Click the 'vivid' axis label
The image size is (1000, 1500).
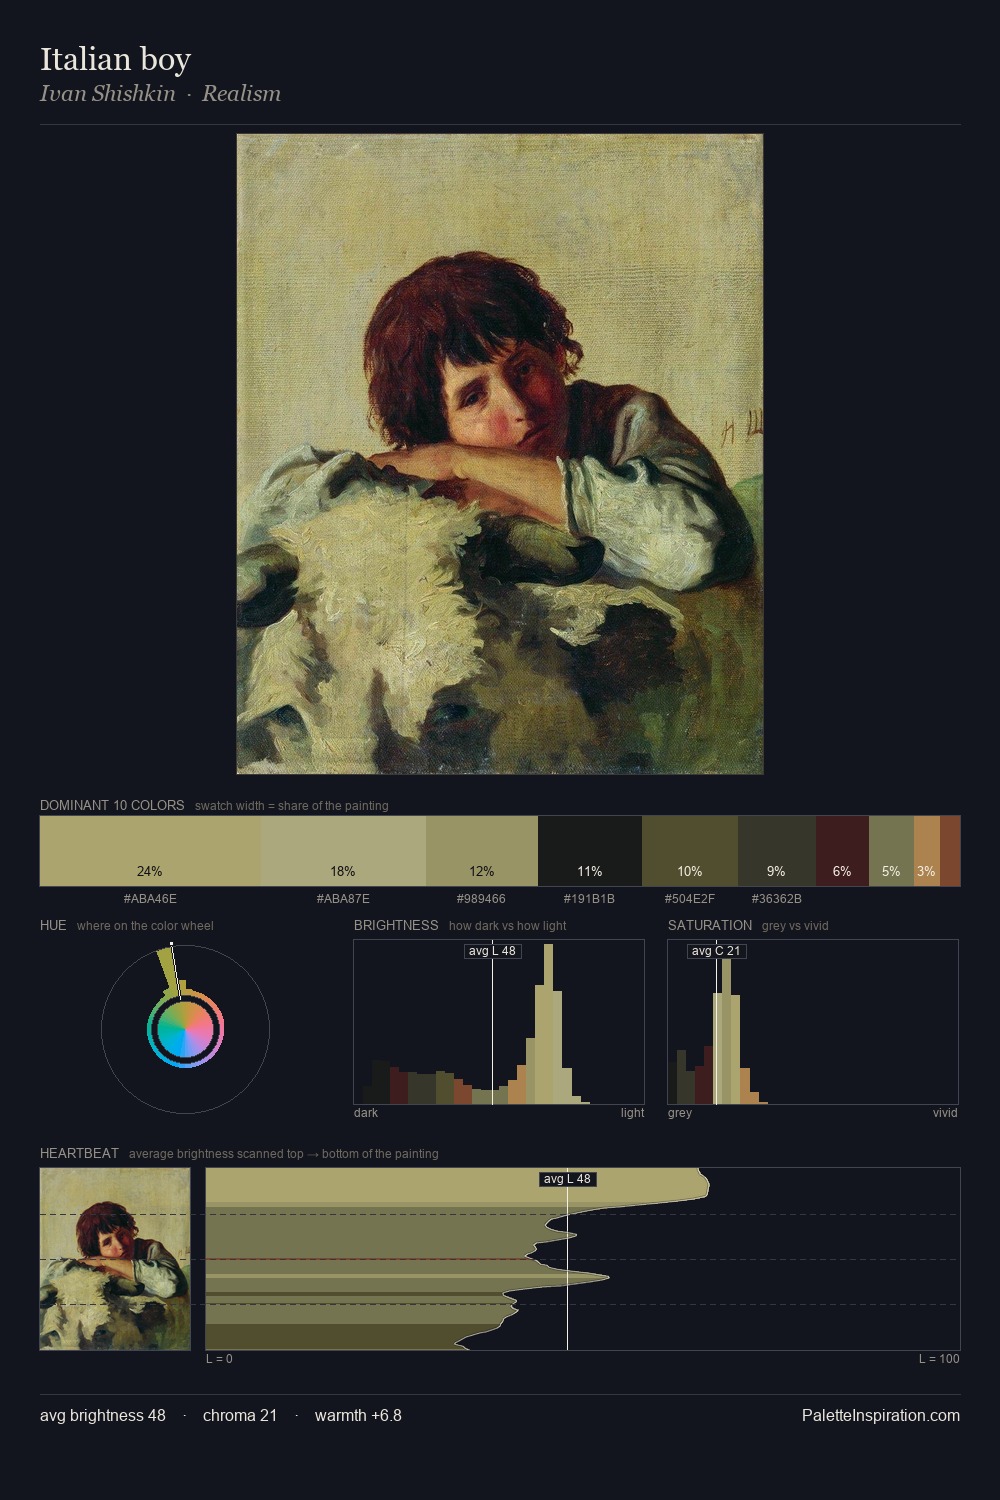pos(945,1113)
